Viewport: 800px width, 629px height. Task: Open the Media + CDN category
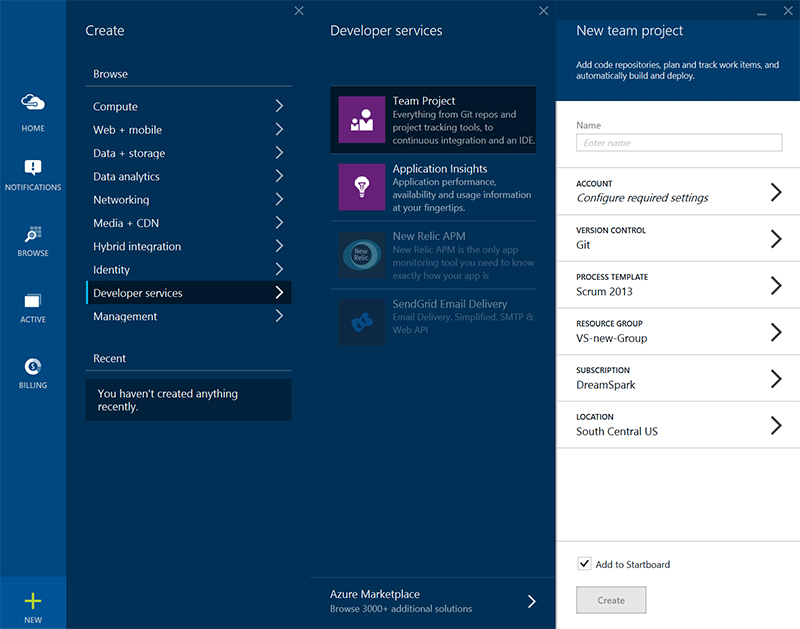click(189, 222)
